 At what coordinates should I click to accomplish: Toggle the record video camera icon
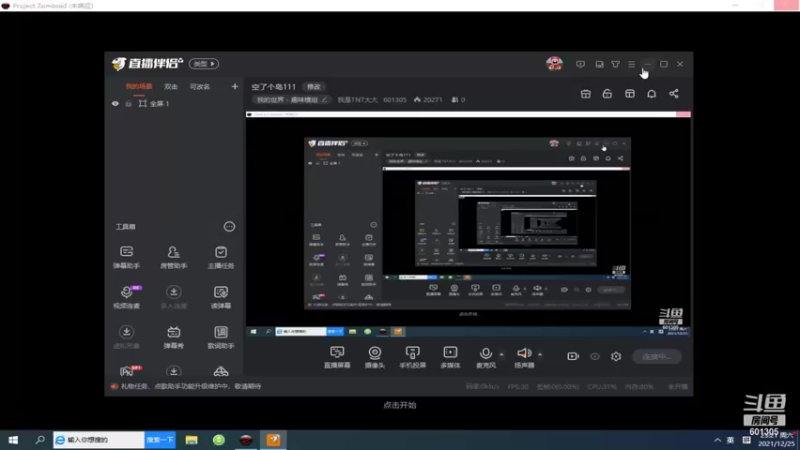tap(573, 356)
